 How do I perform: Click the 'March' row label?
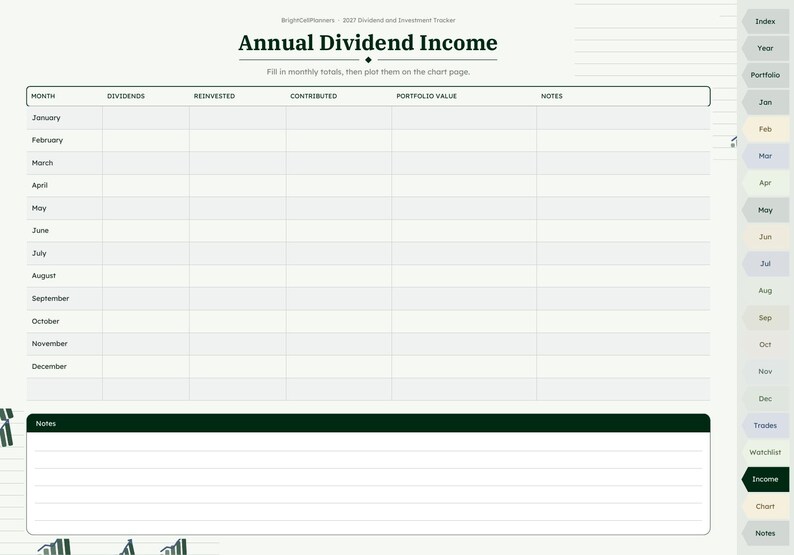pos(42,163)
